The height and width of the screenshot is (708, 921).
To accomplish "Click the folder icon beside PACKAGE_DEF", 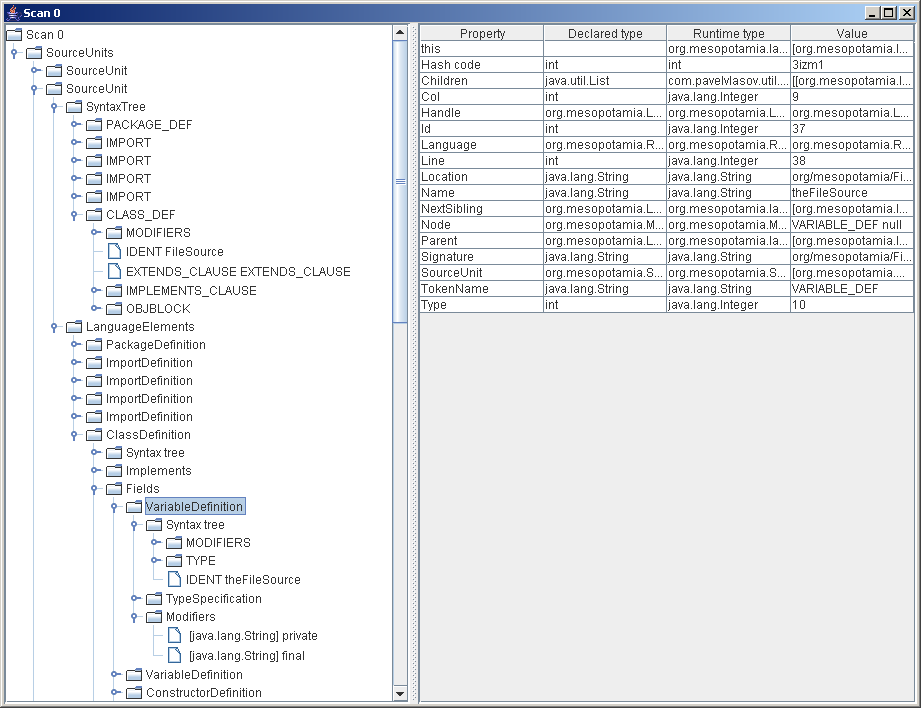I will click(94, 125).
